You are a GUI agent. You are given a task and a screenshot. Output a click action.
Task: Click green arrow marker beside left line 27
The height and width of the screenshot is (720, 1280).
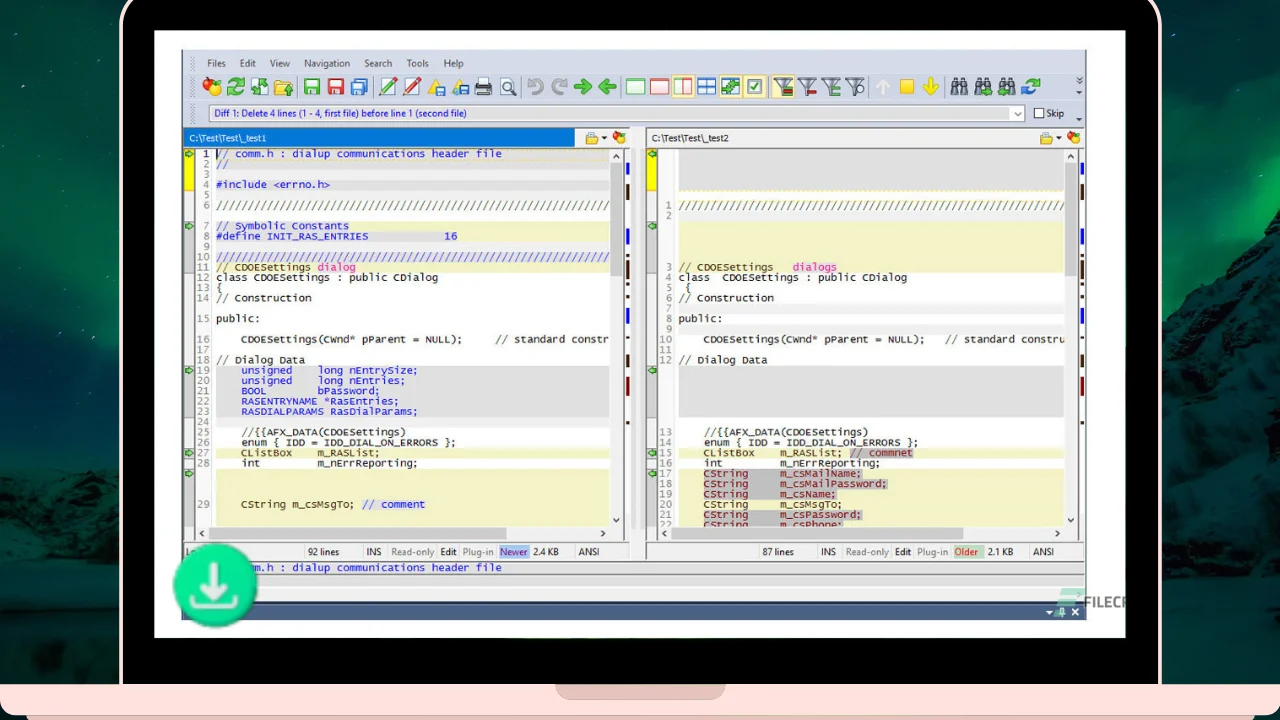point(189,453)
